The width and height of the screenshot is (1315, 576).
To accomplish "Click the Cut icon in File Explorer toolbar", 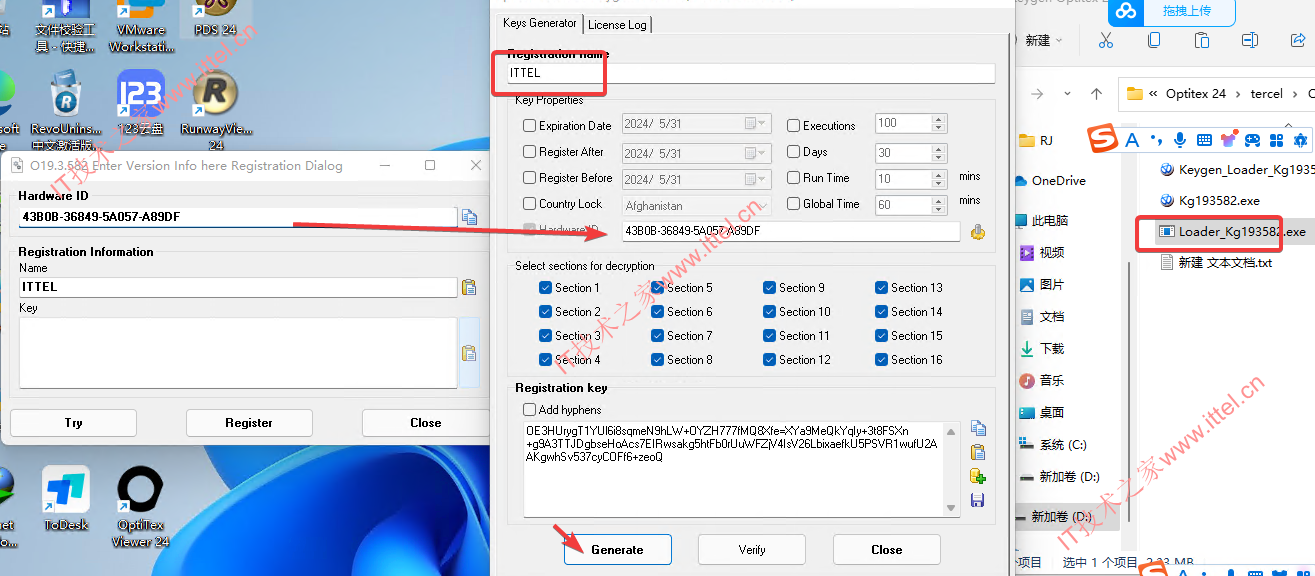I will [x=1105, y=40].
